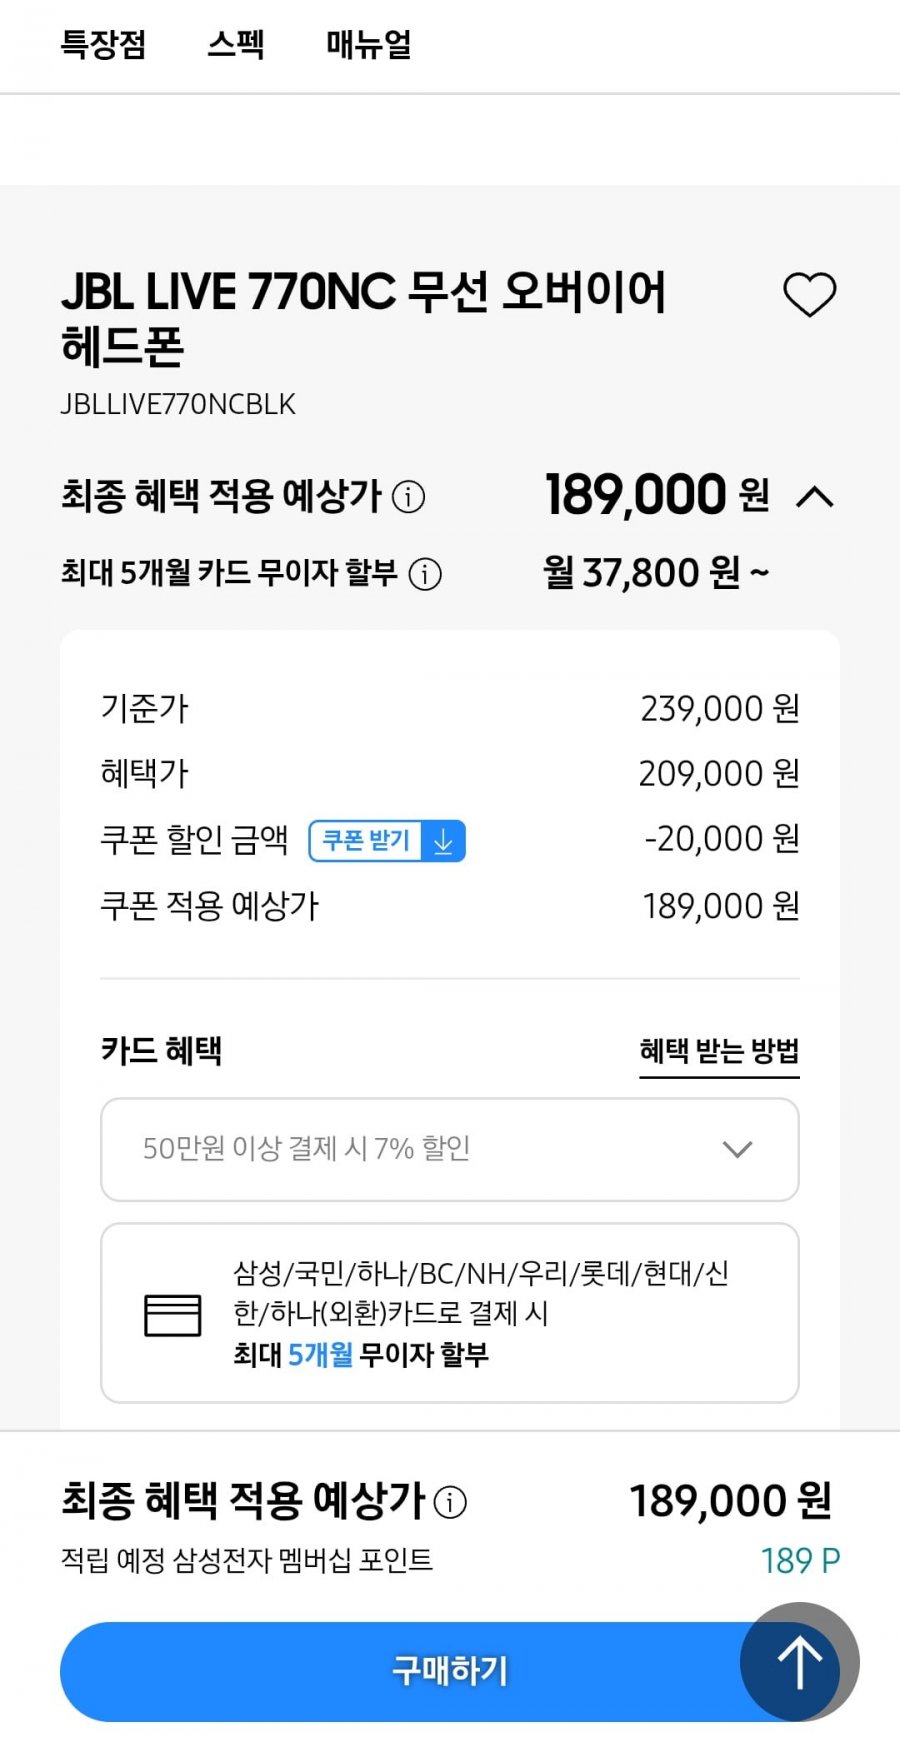Screen dimensions: 900x1762
Task: Select the 매뉴얼 tab
Action: pyautogui.click(x=368, y=45)
